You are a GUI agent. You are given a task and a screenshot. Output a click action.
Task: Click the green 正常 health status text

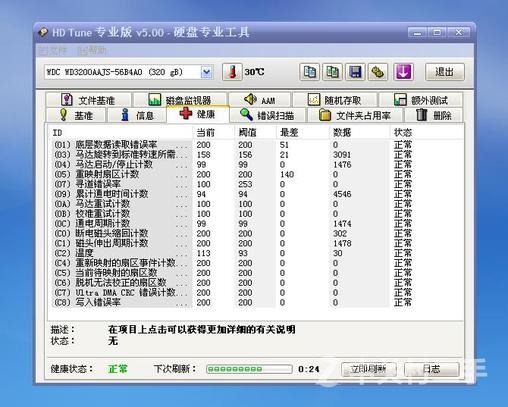118,369
